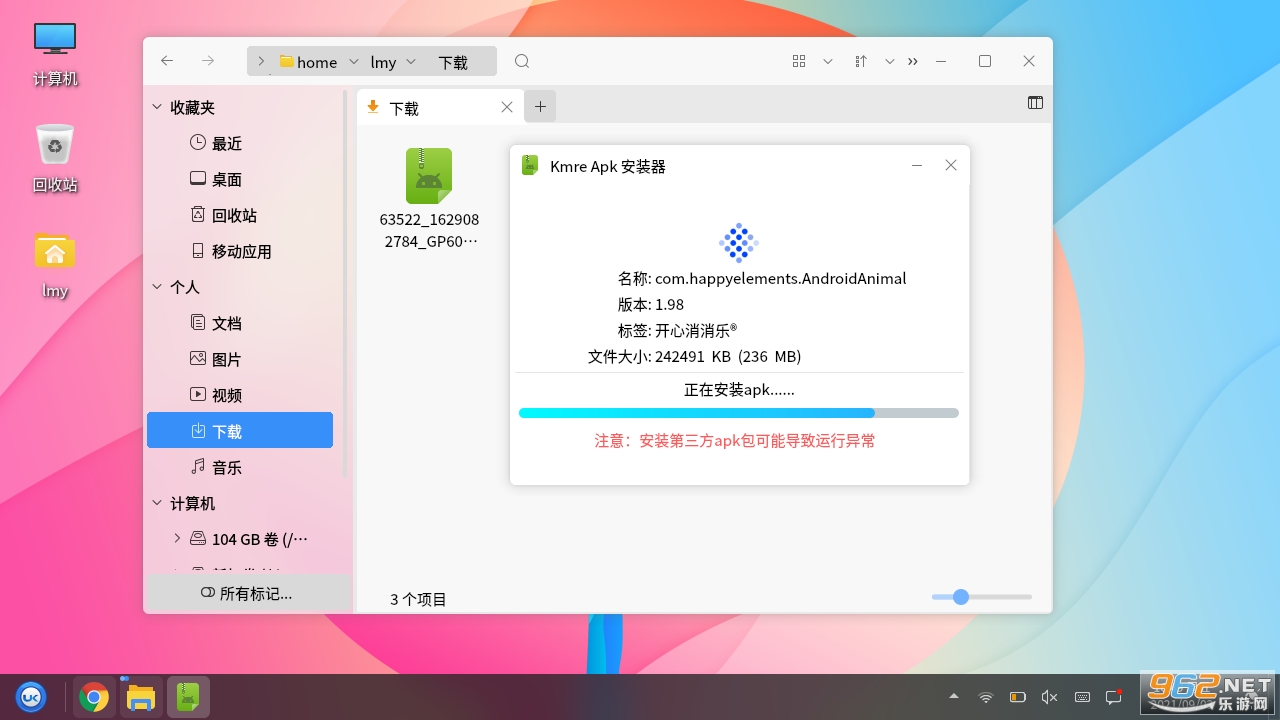The image size is (1280, 720).
Task: Click 文件大小 242491 KB text
Action: tap(695, 356)
